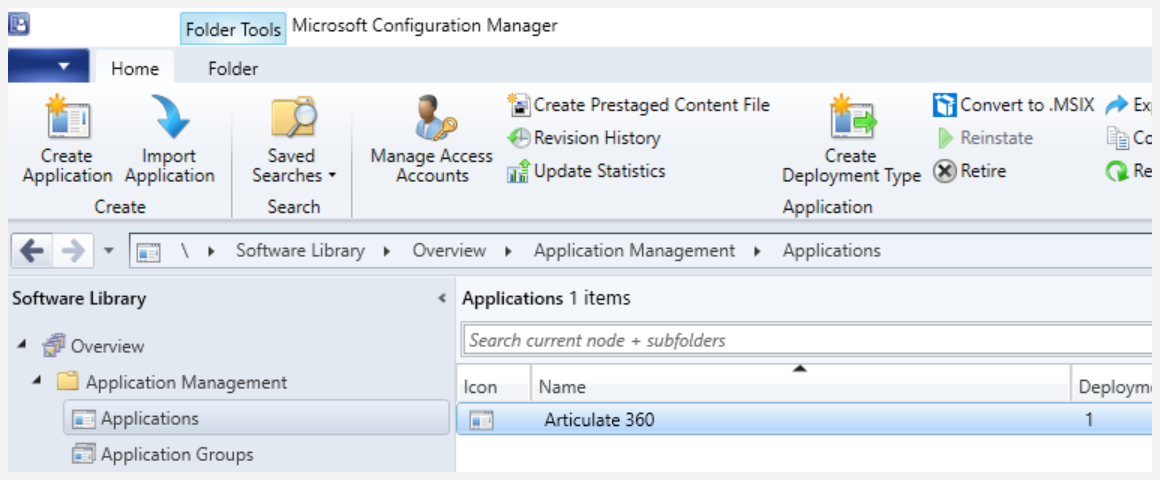Viewport: 1160px width, 480px height.
Task: Collapse the Overview tree node
Action: click(21, 345)
